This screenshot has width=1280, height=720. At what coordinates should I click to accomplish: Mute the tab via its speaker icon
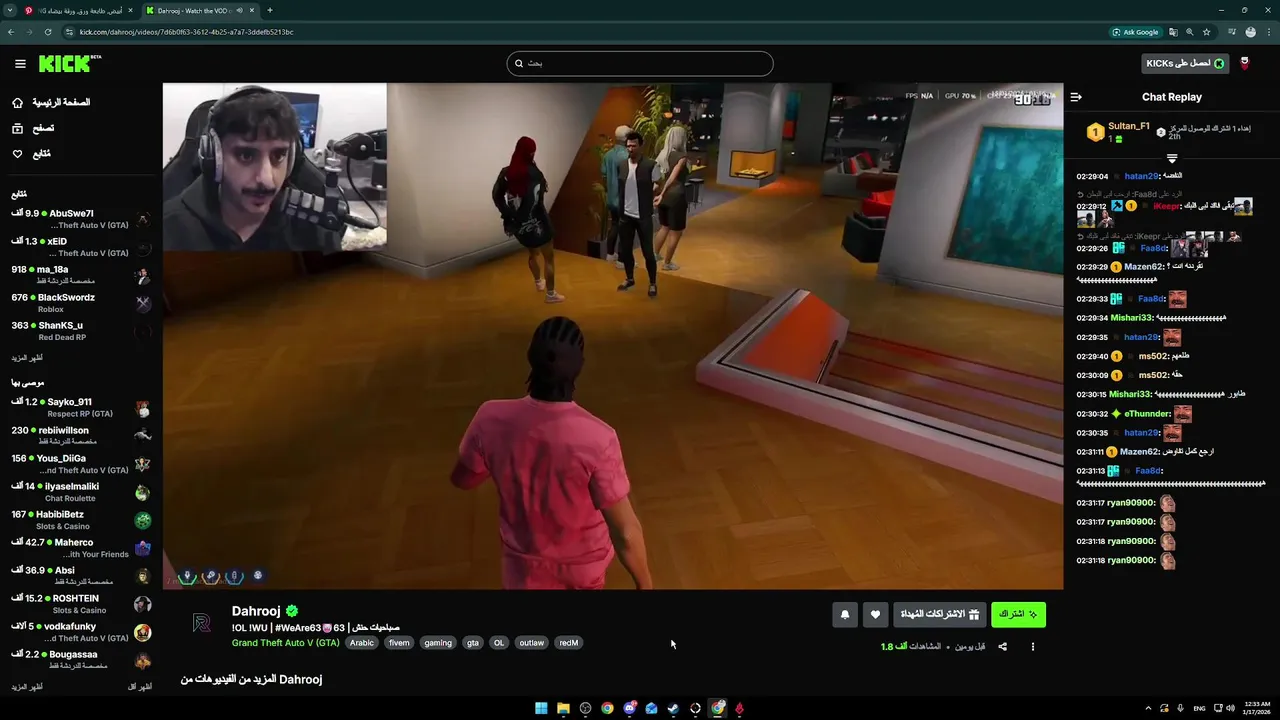point(239,10)
